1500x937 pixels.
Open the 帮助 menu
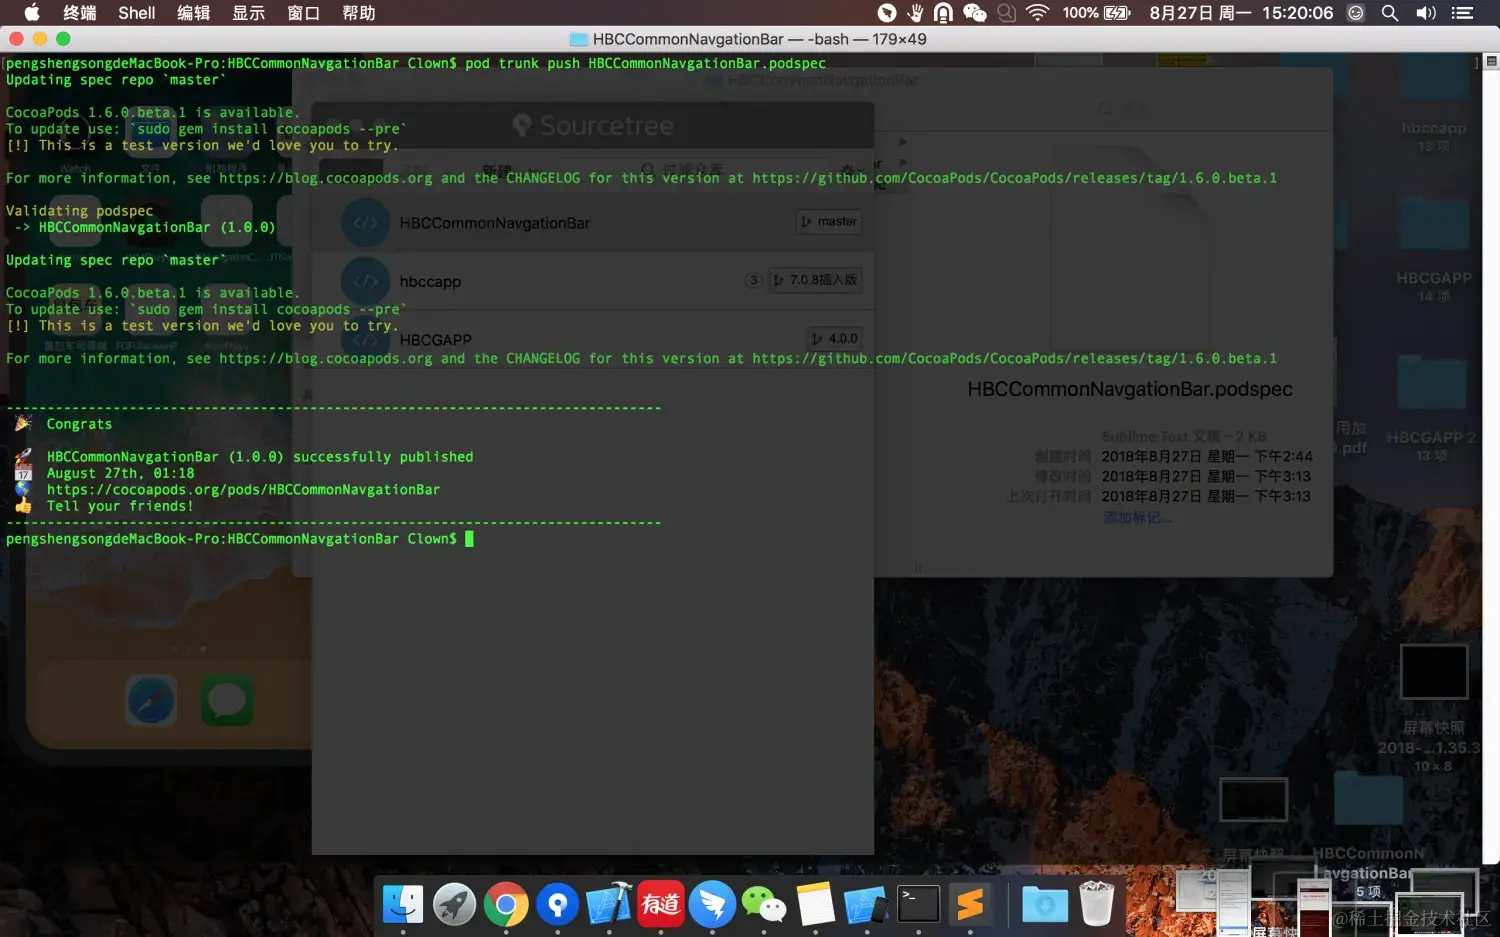[x=359, y=13]
